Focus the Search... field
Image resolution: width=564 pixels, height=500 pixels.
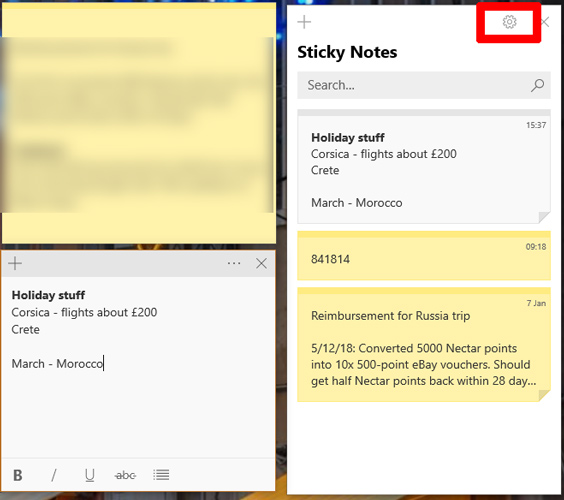[424, 85]
